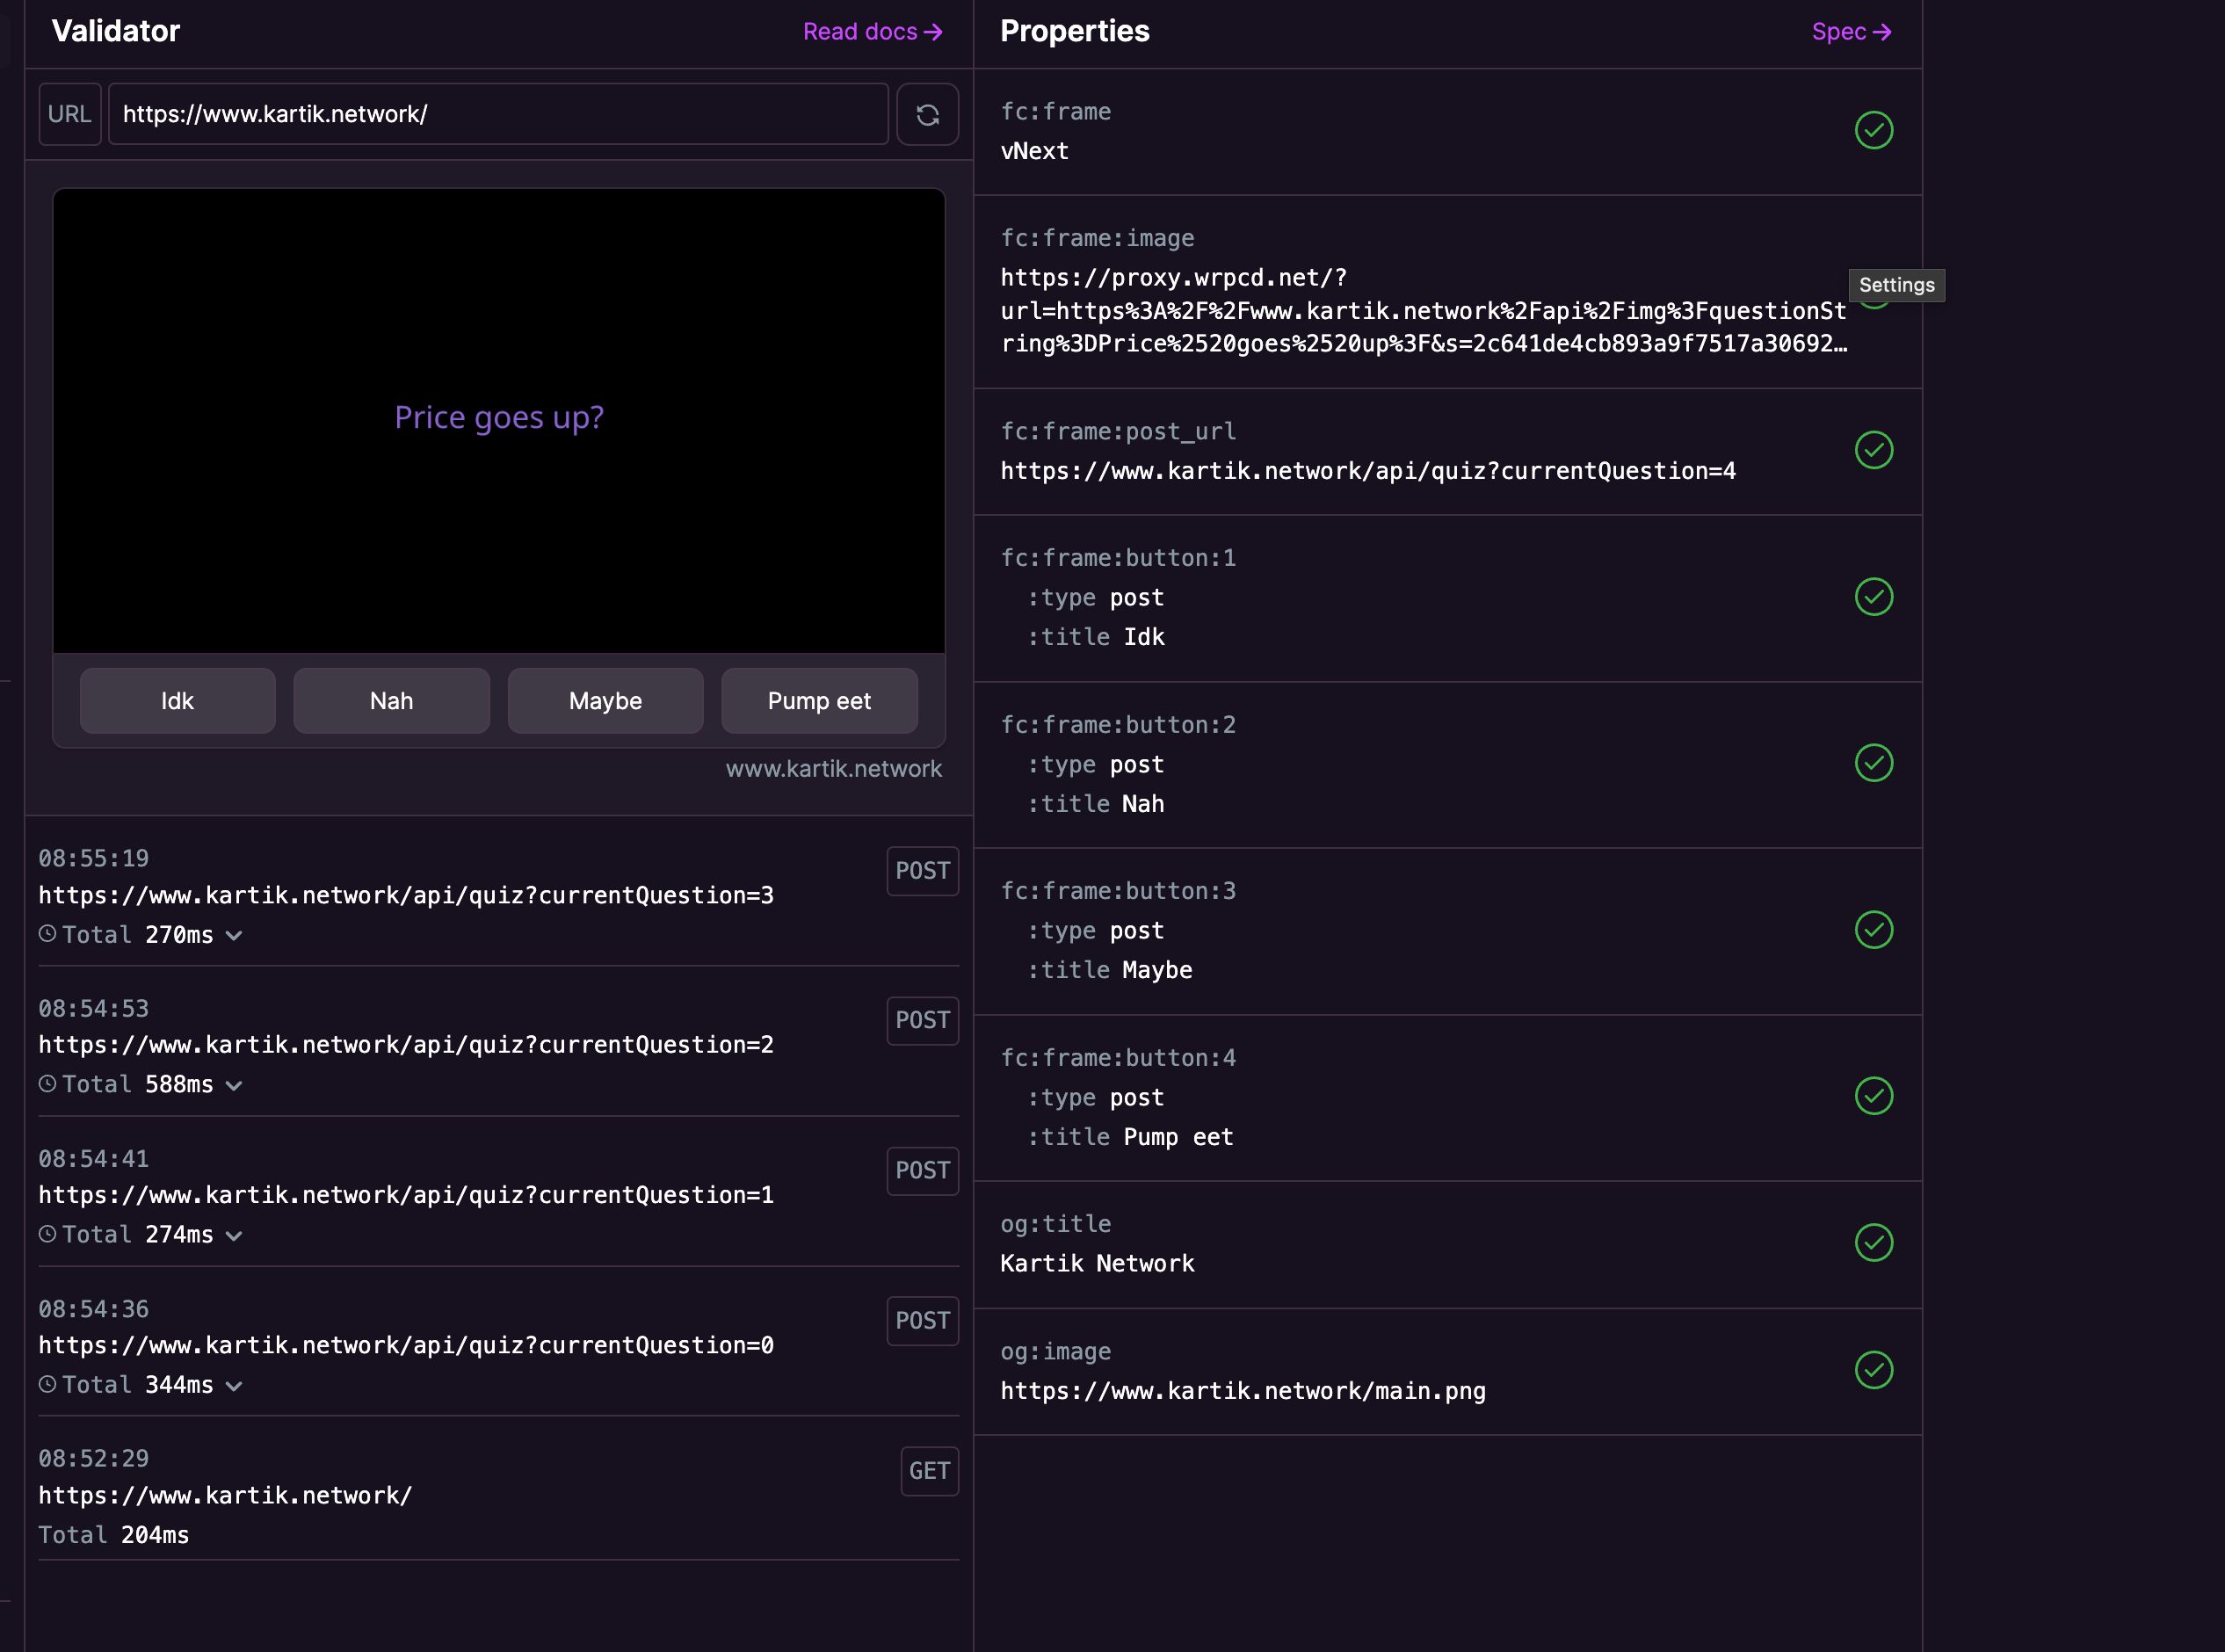Click the og:image main.png URL value
Screen dimensions: 2225x1652
[1243, 1391]
